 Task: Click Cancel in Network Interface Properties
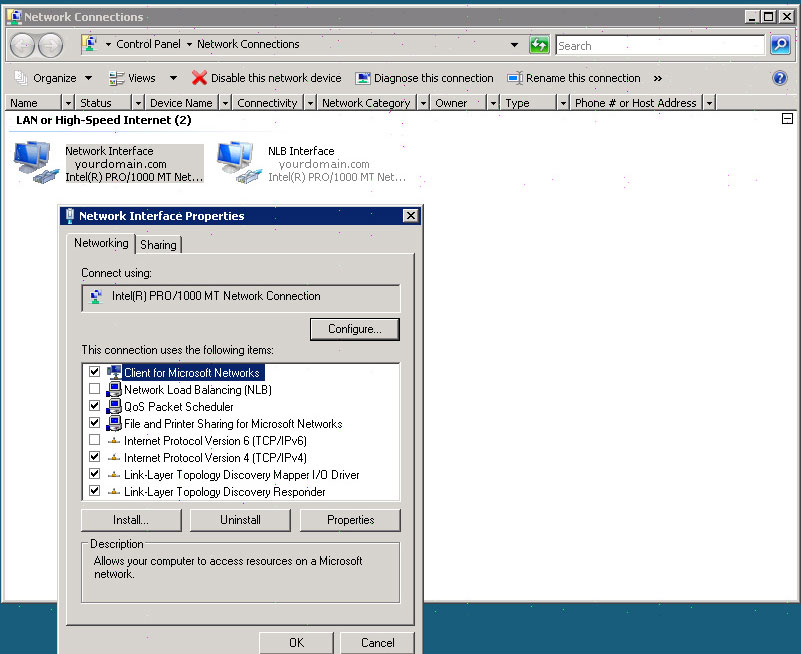pyautogui.click(x=378, y=643)
